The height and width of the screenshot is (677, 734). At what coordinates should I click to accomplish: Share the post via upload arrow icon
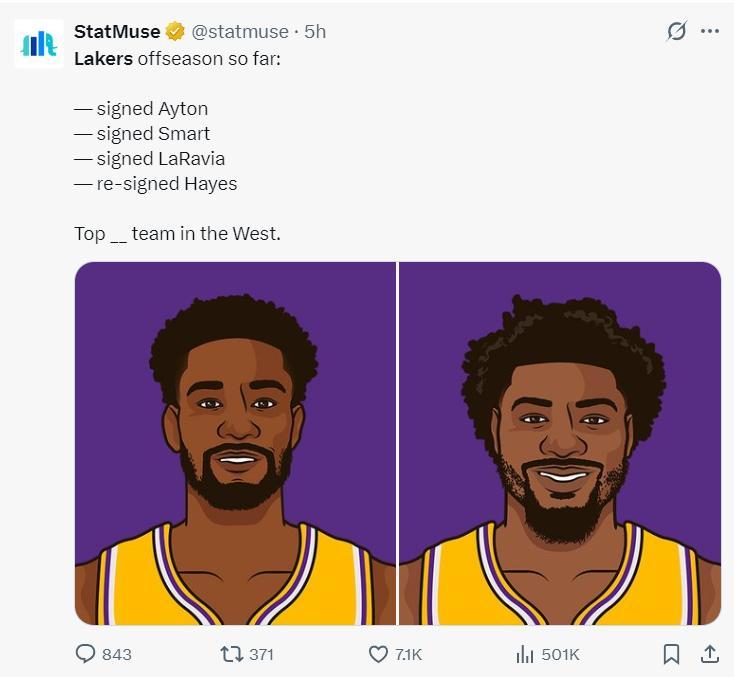(710, 654)
